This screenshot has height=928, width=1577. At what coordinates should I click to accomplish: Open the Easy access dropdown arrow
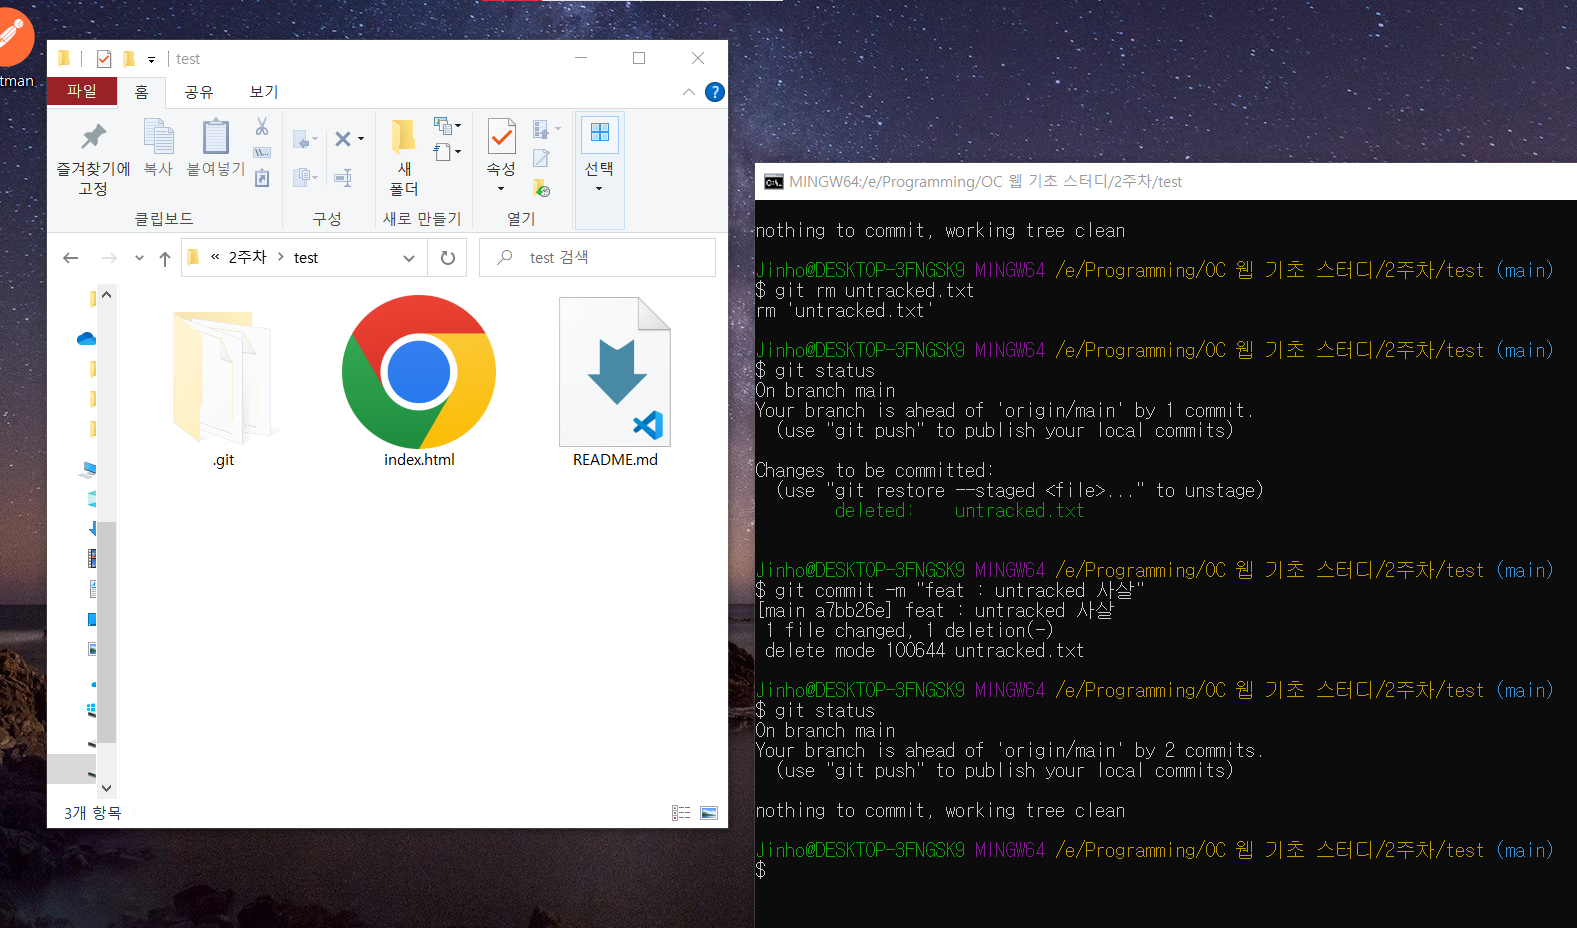(458, 152)
